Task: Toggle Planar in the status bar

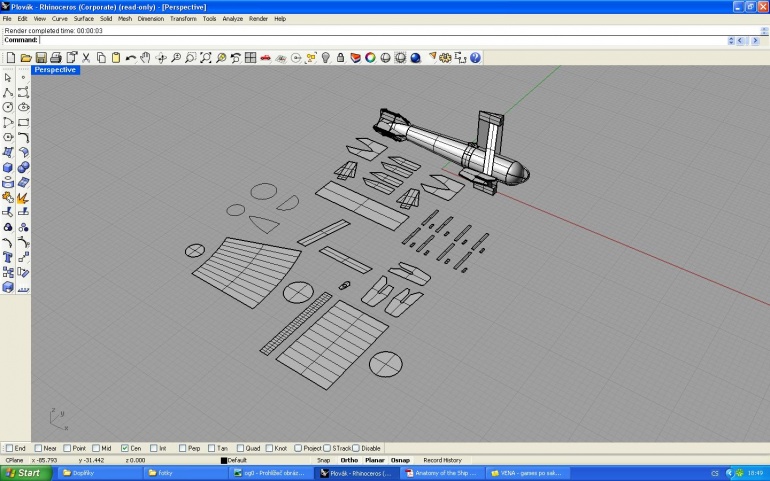Action: coord(375,460)
